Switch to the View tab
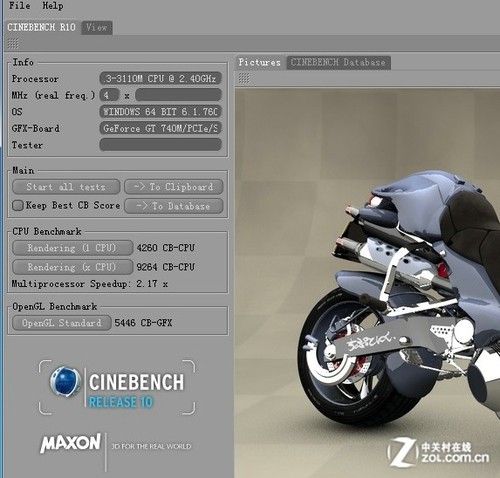The width and height of the screenshot is (500, 478). coord(97,28)
